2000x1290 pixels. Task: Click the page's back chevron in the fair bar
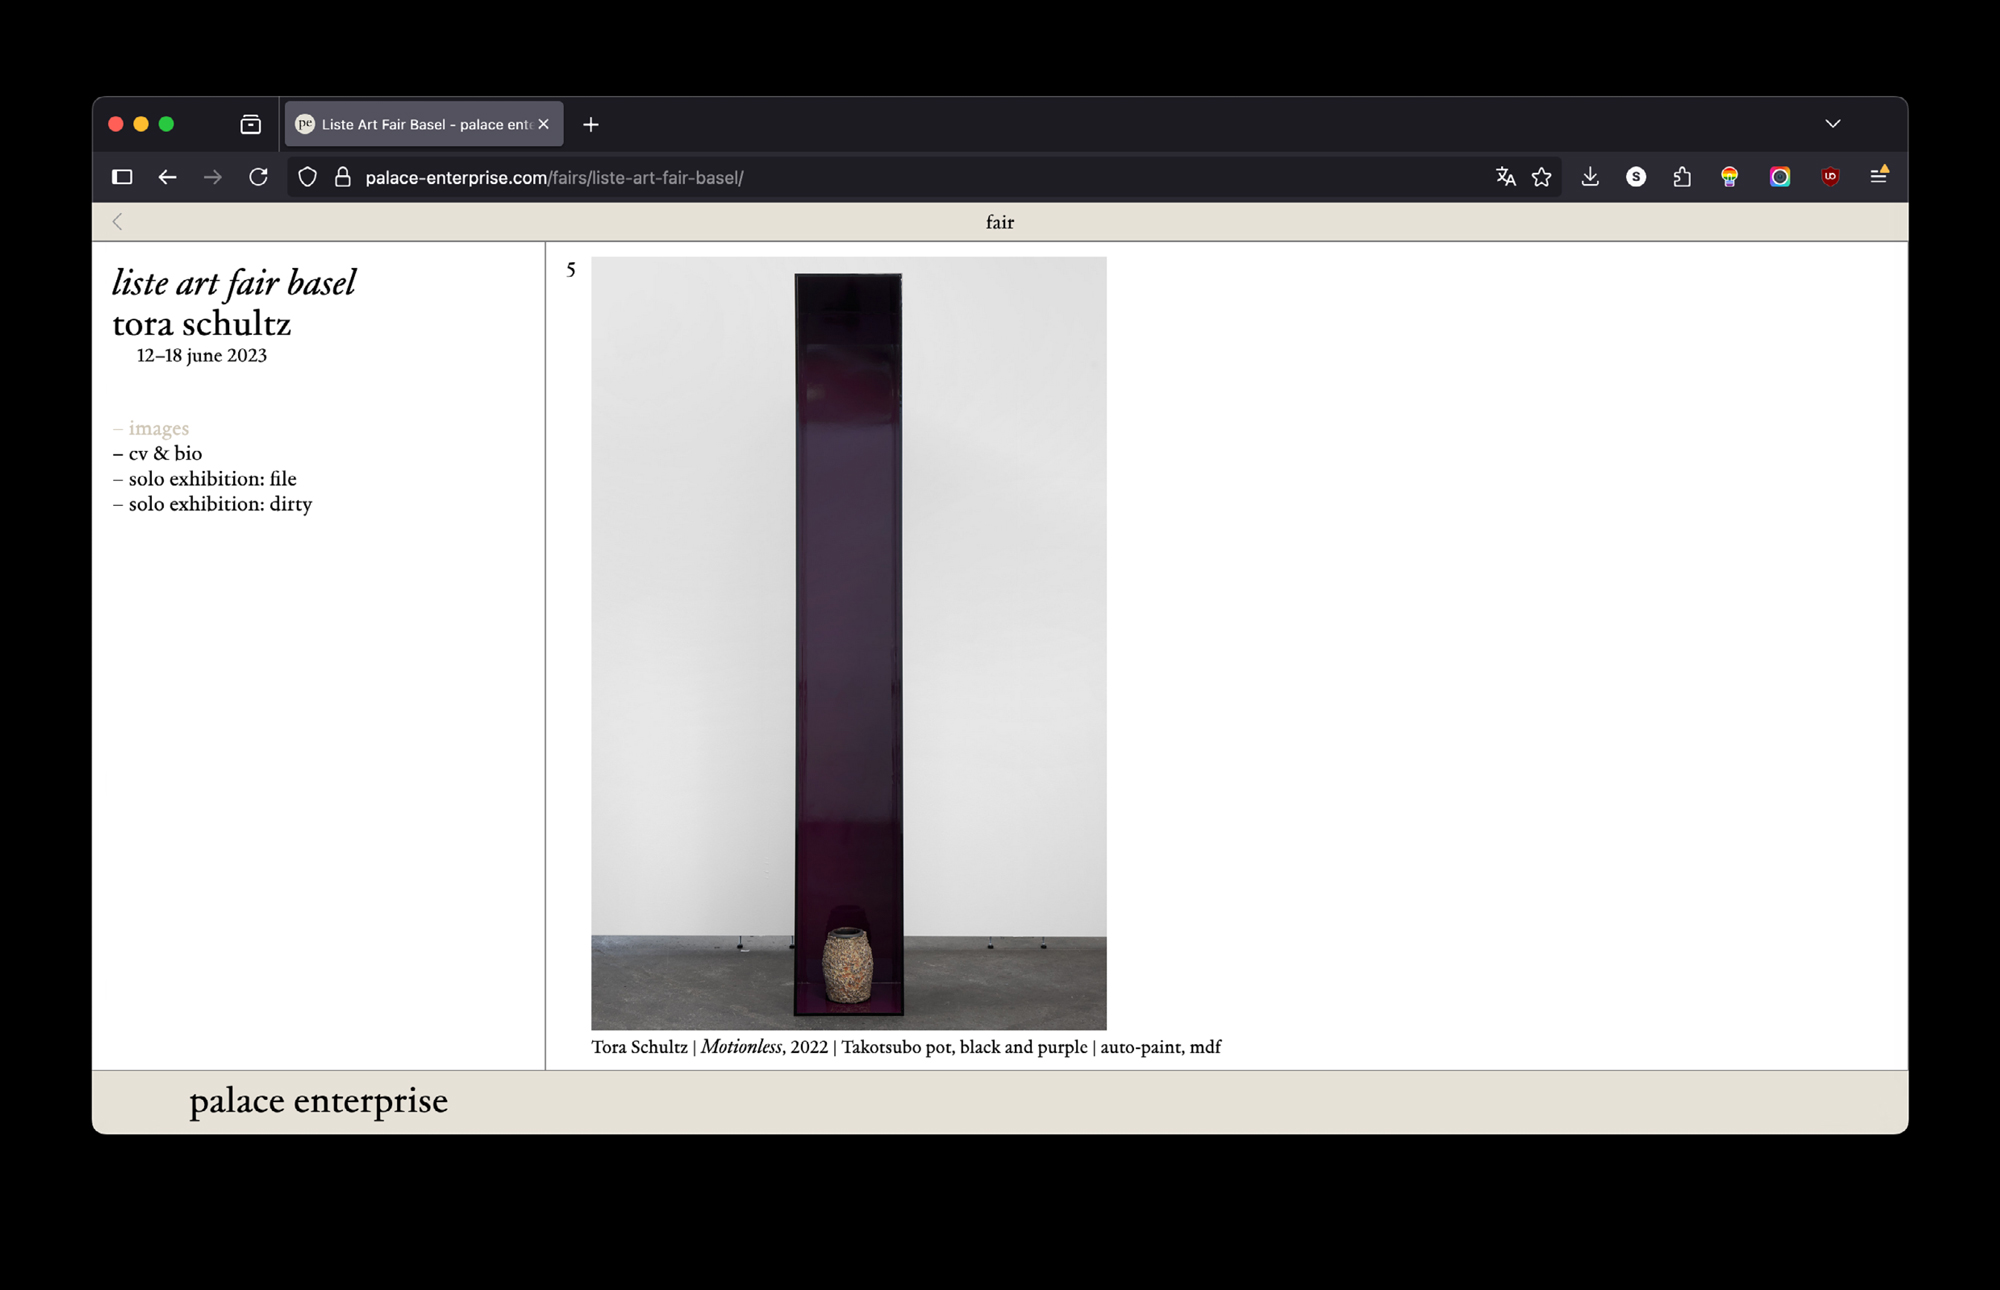(x=118, y=222)
